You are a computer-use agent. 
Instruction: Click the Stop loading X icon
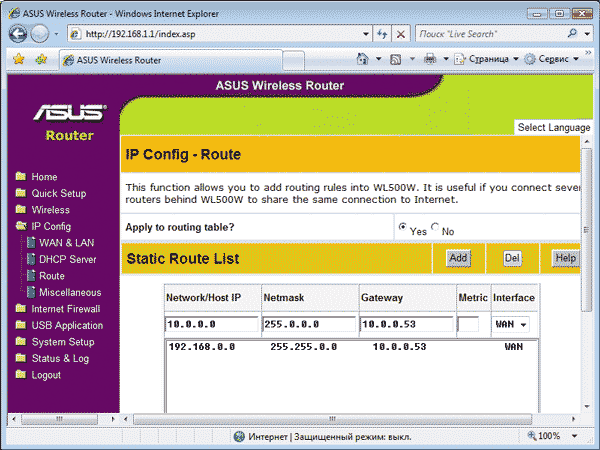(x=401, y=34)
